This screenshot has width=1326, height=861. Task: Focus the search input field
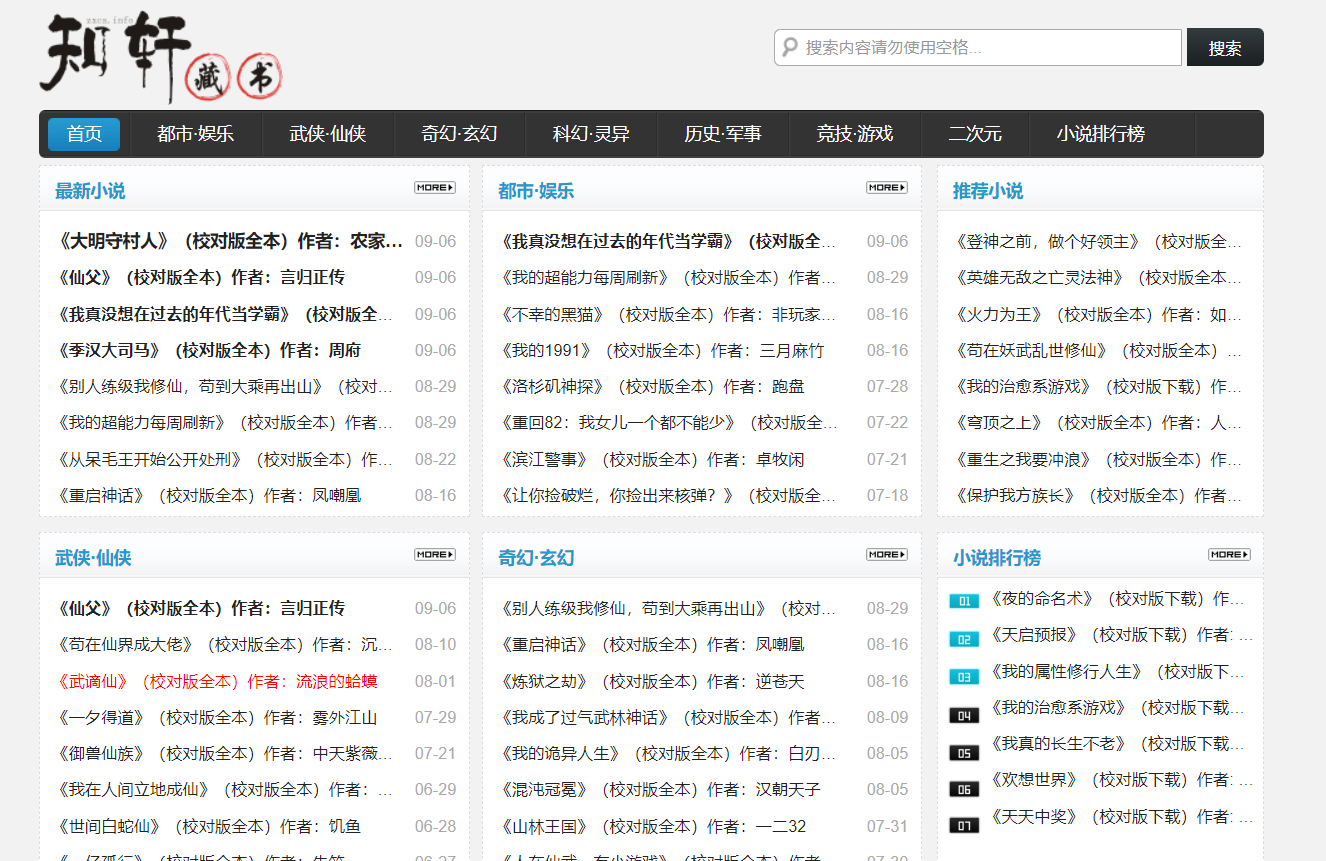(x=978, y=47)
